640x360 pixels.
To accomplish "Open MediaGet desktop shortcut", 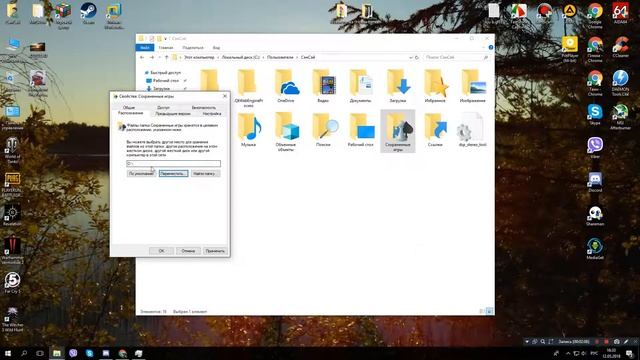I will [x=595, y=249].
